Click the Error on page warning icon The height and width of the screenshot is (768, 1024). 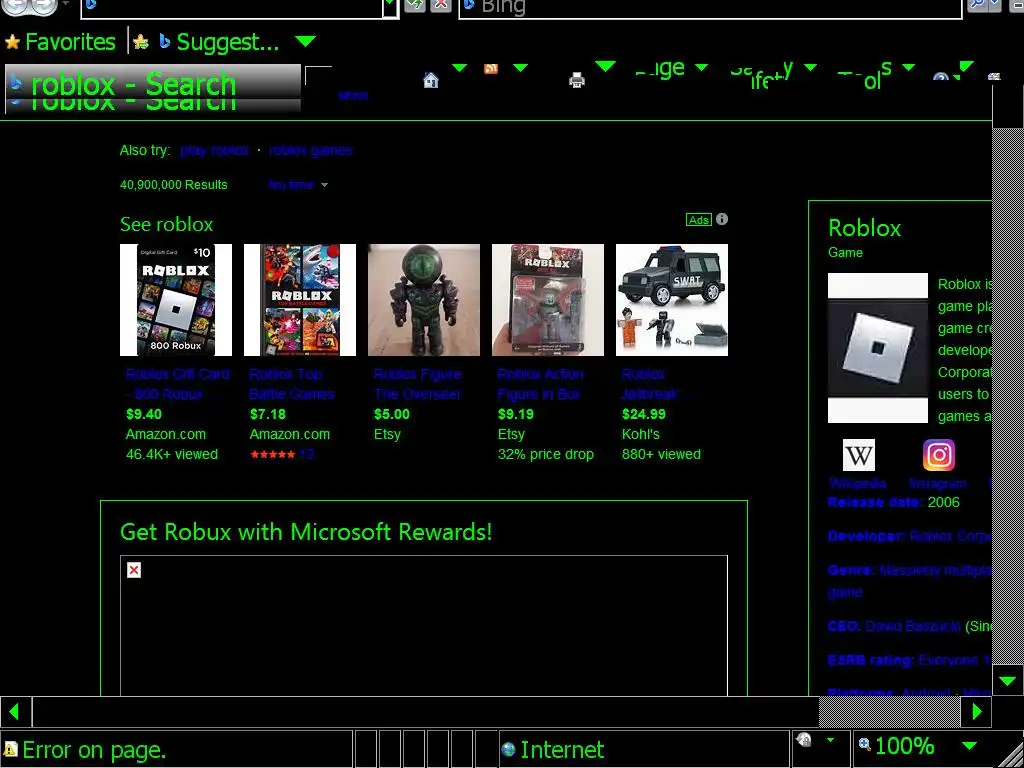click(x=10, y=749)
